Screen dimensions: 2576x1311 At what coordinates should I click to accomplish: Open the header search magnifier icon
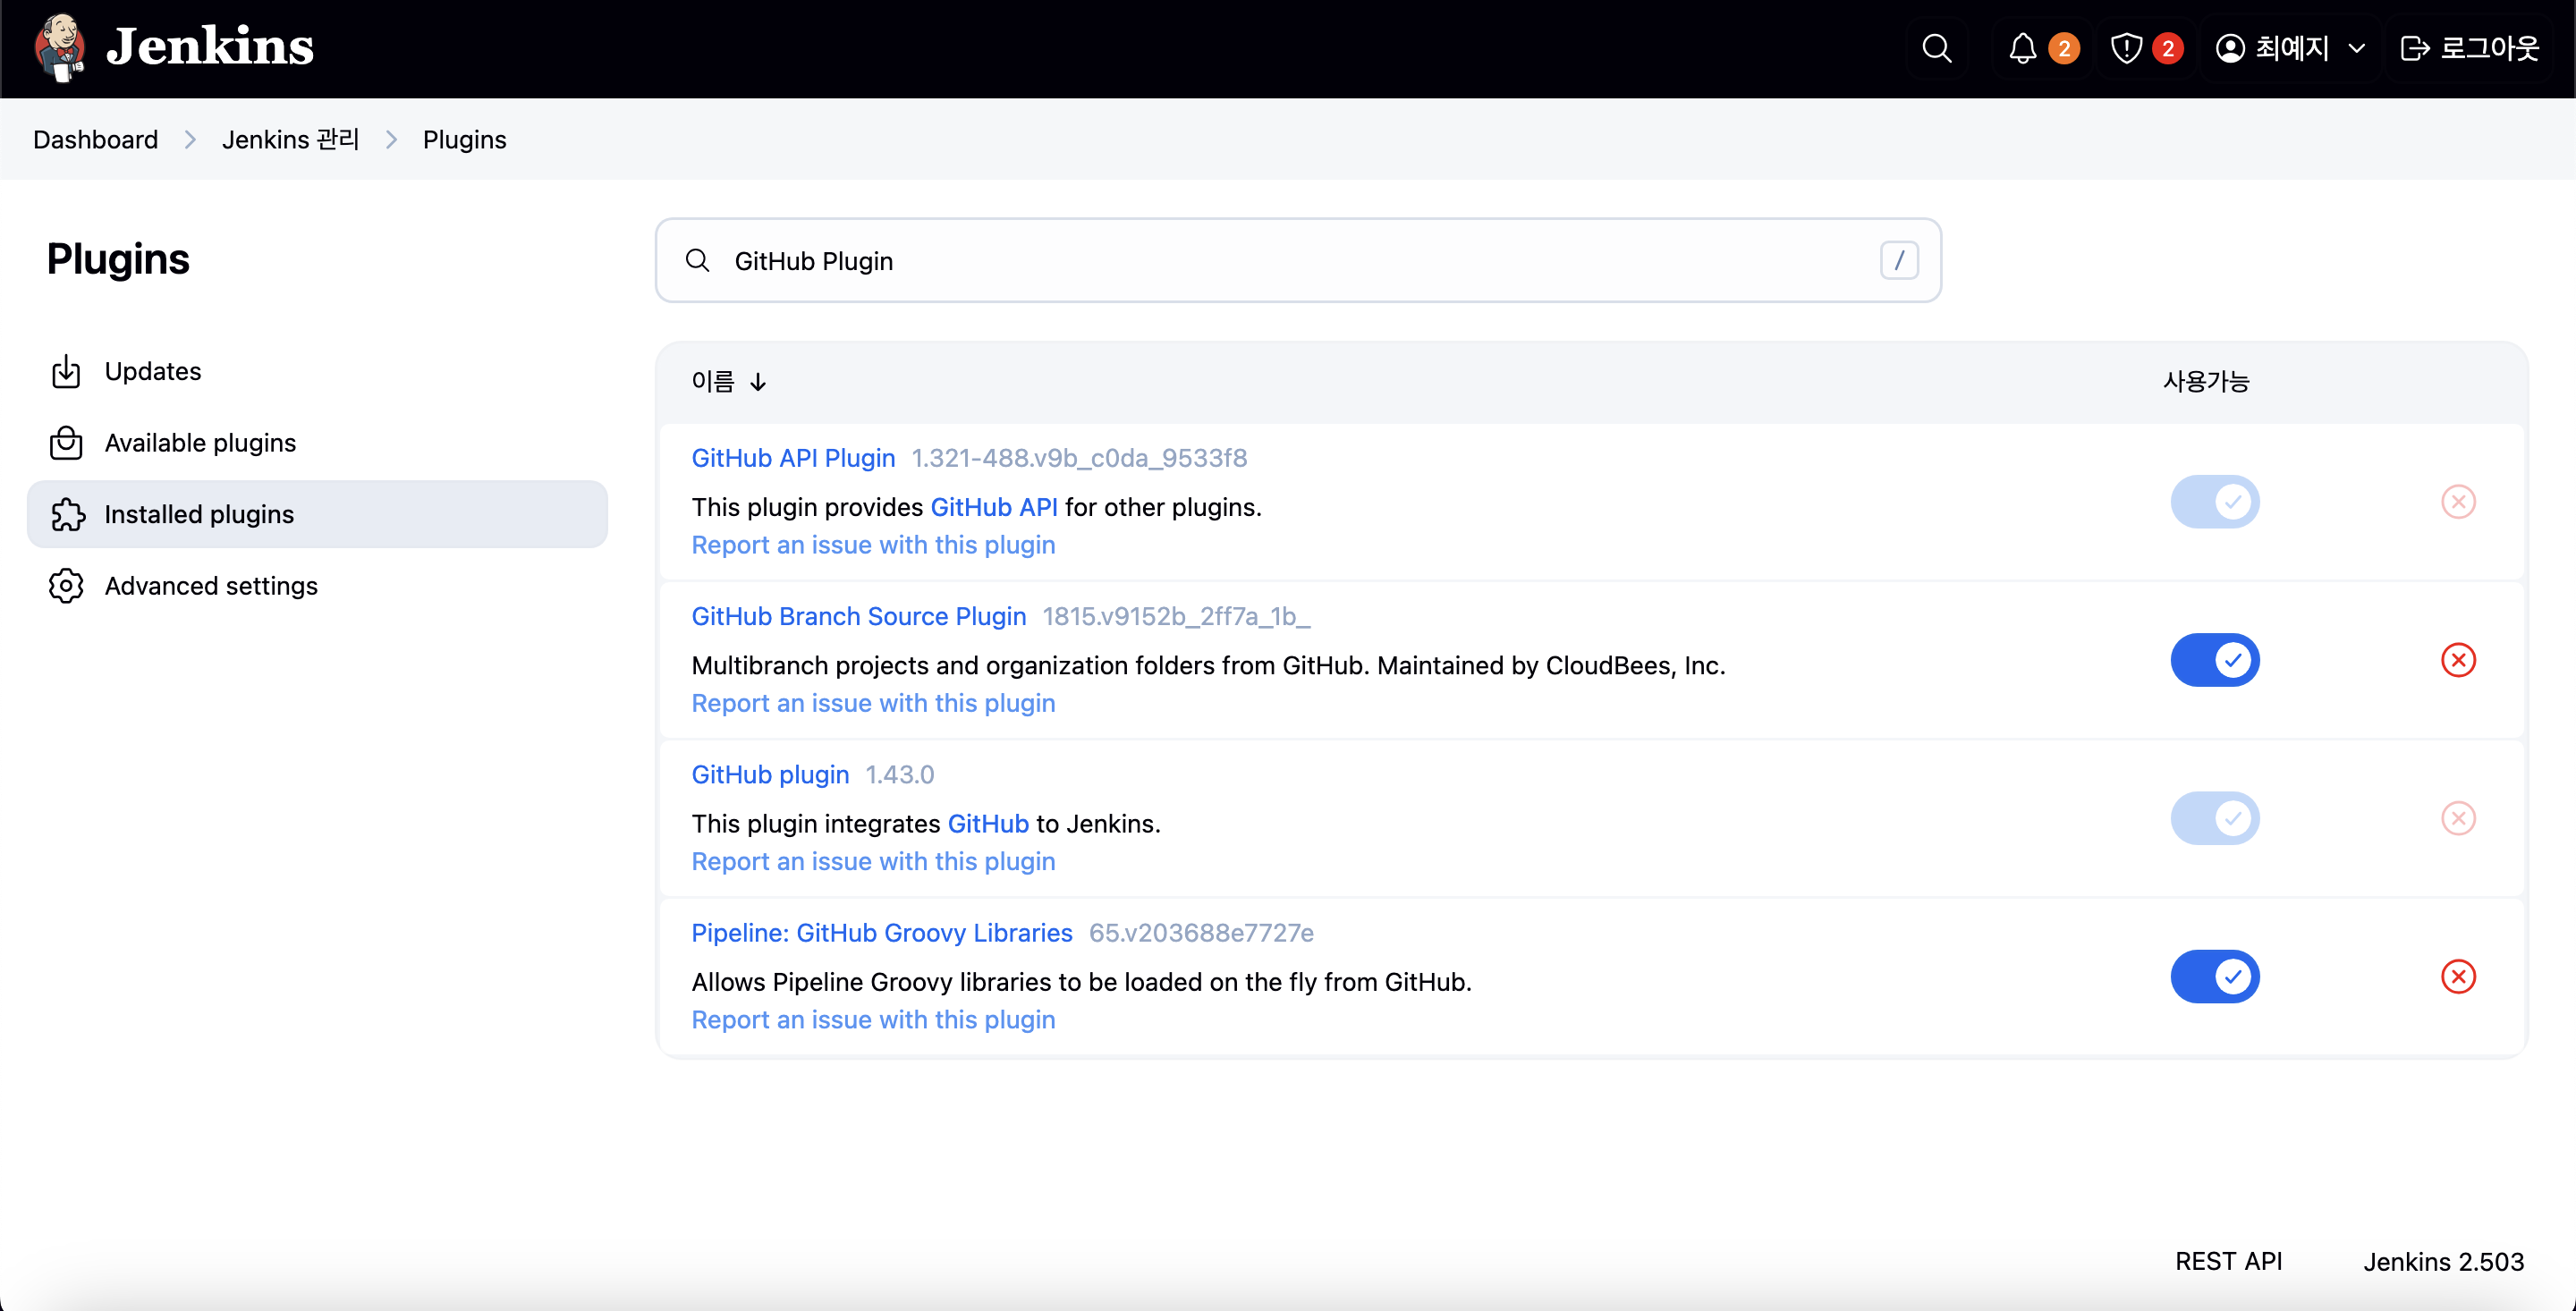1936,48
